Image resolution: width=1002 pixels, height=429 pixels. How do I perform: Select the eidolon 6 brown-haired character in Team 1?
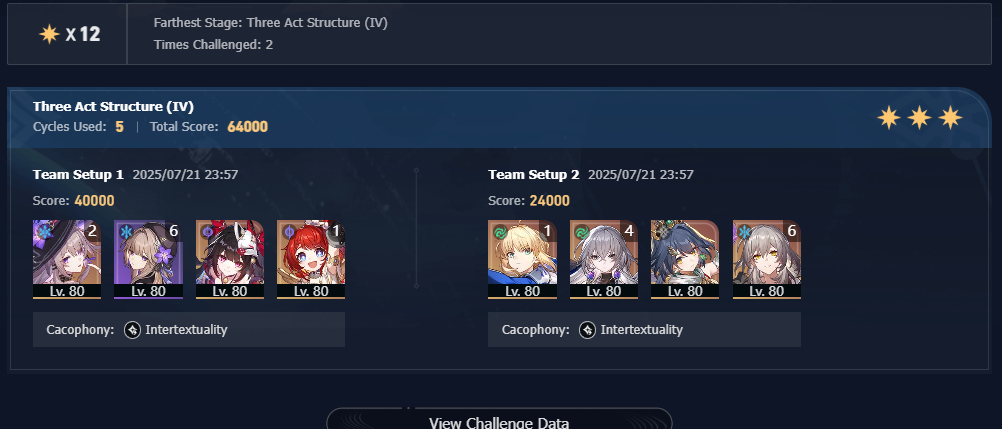(148, 259)
